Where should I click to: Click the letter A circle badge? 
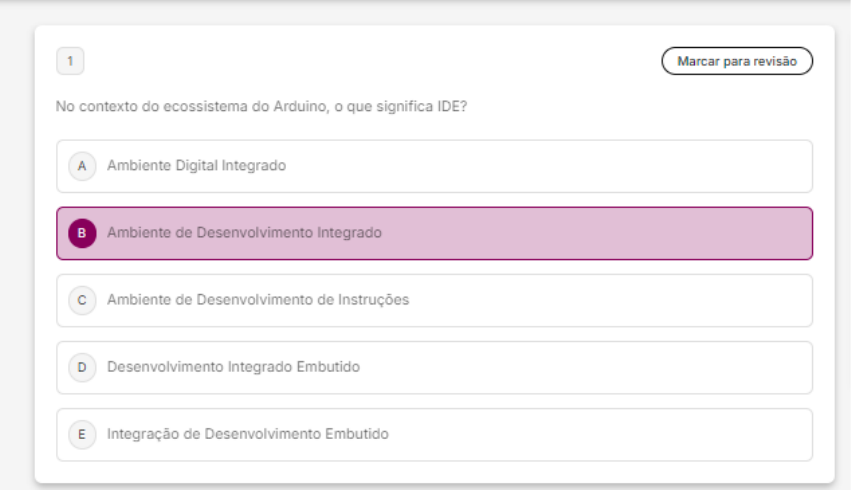point(81,166)
